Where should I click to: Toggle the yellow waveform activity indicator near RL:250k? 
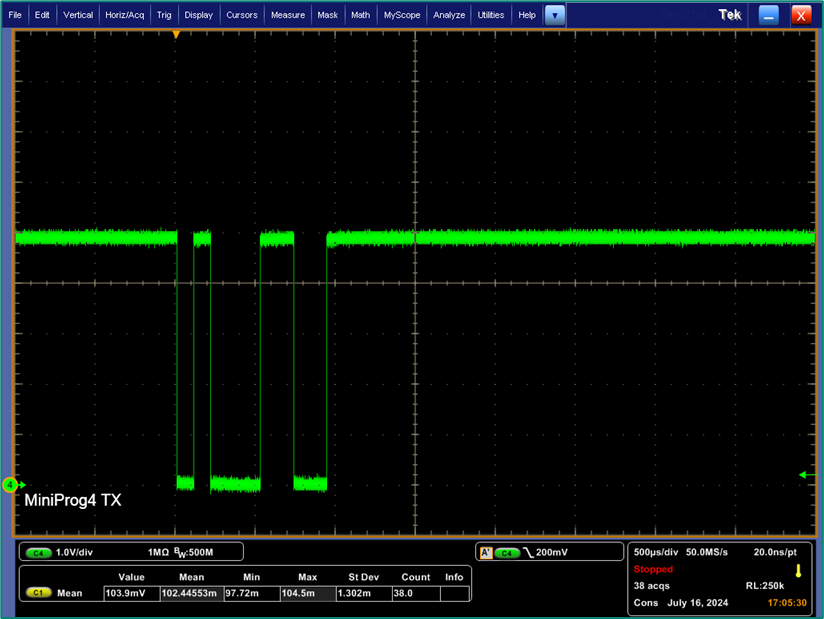(797, 573)
